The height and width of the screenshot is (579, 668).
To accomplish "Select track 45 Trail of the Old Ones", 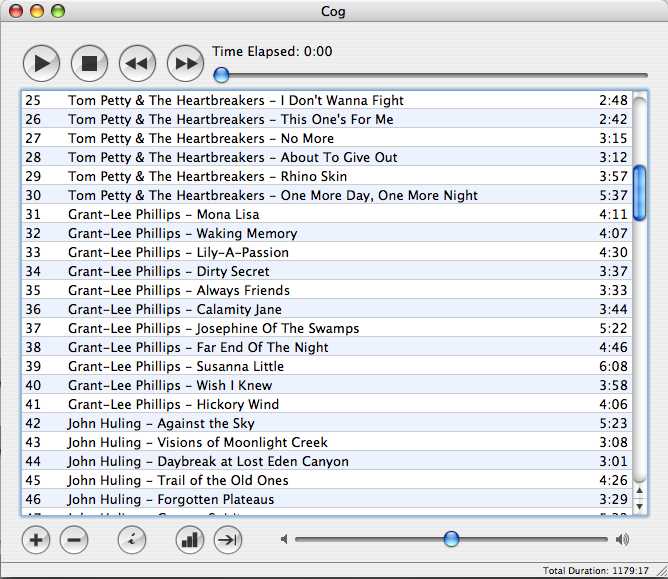I will pyautogui.click(x=327, y=480).
